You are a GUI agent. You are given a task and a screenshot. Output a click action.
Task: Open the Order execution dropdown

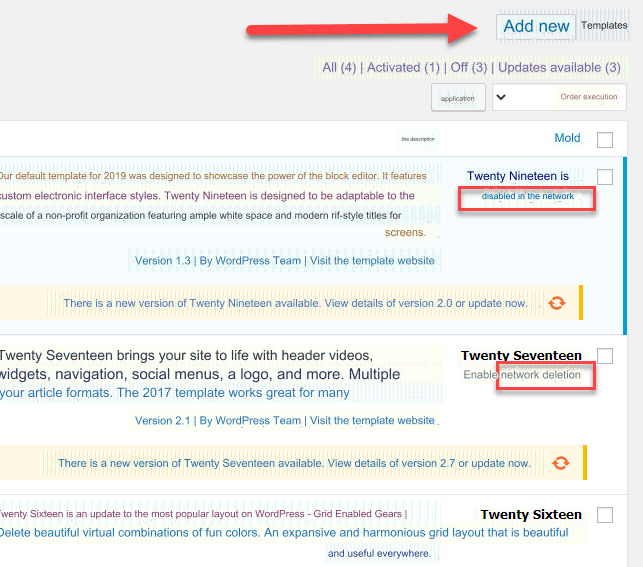pos(559,97)
